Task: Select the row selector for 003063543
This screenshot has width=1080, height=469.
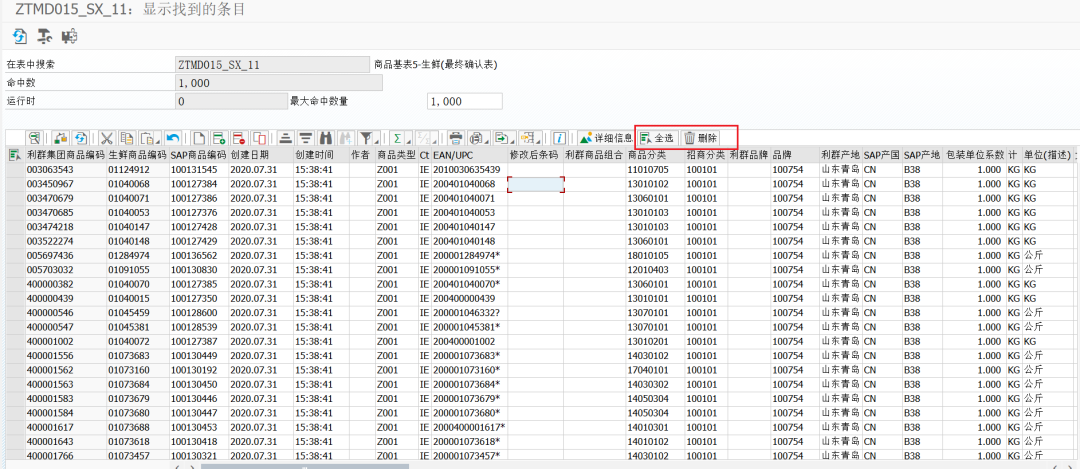Action: [x=14, y=169]
